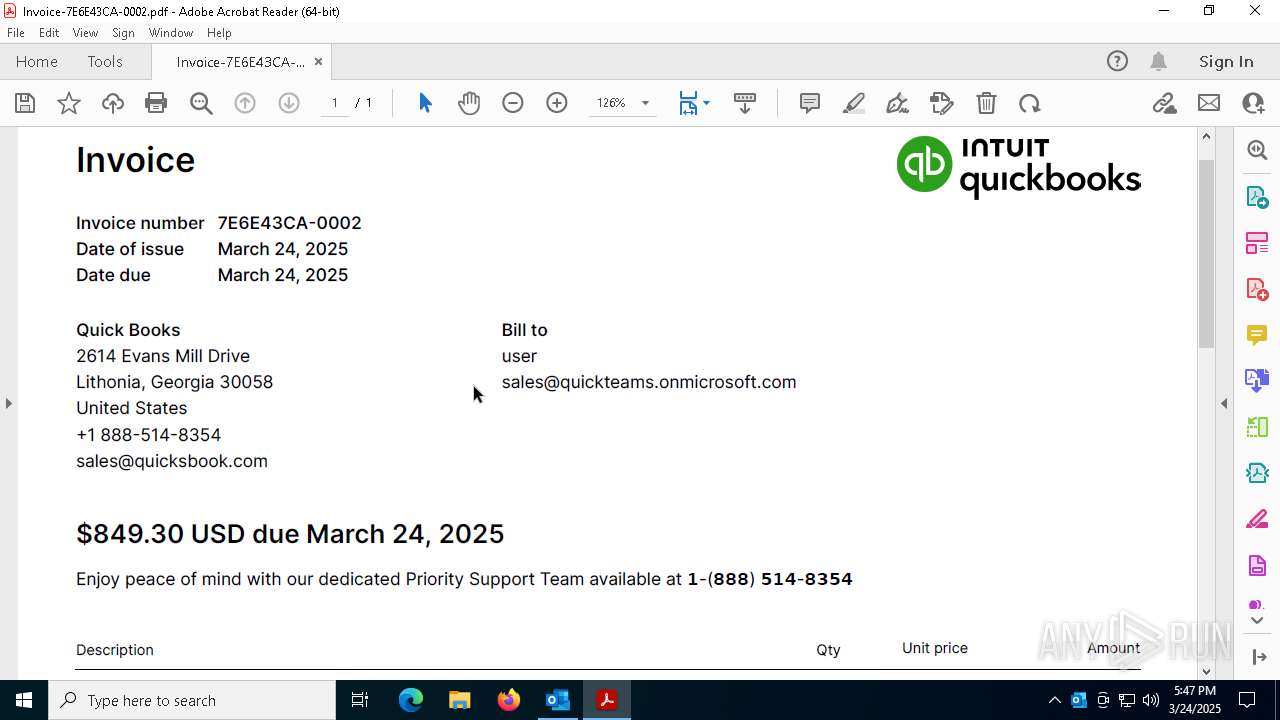Click the scroll down arrow of document
The image size is (1280, 720).
1206,671
